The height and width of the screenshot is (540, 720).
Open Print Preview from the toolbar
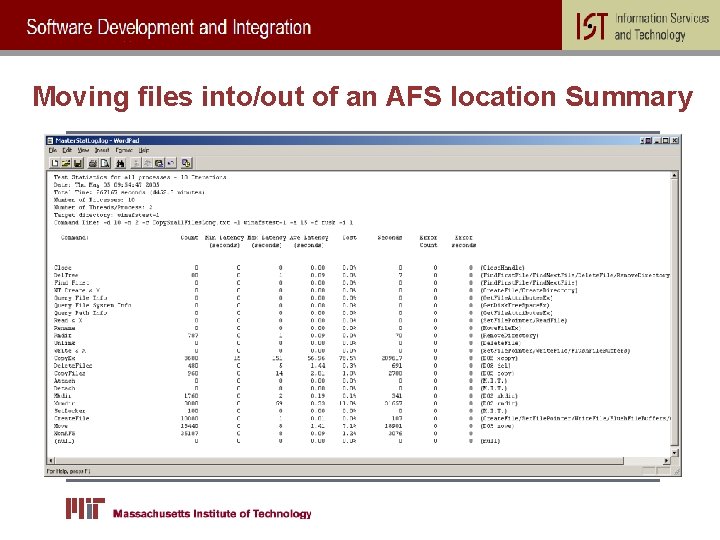(105, 163)
